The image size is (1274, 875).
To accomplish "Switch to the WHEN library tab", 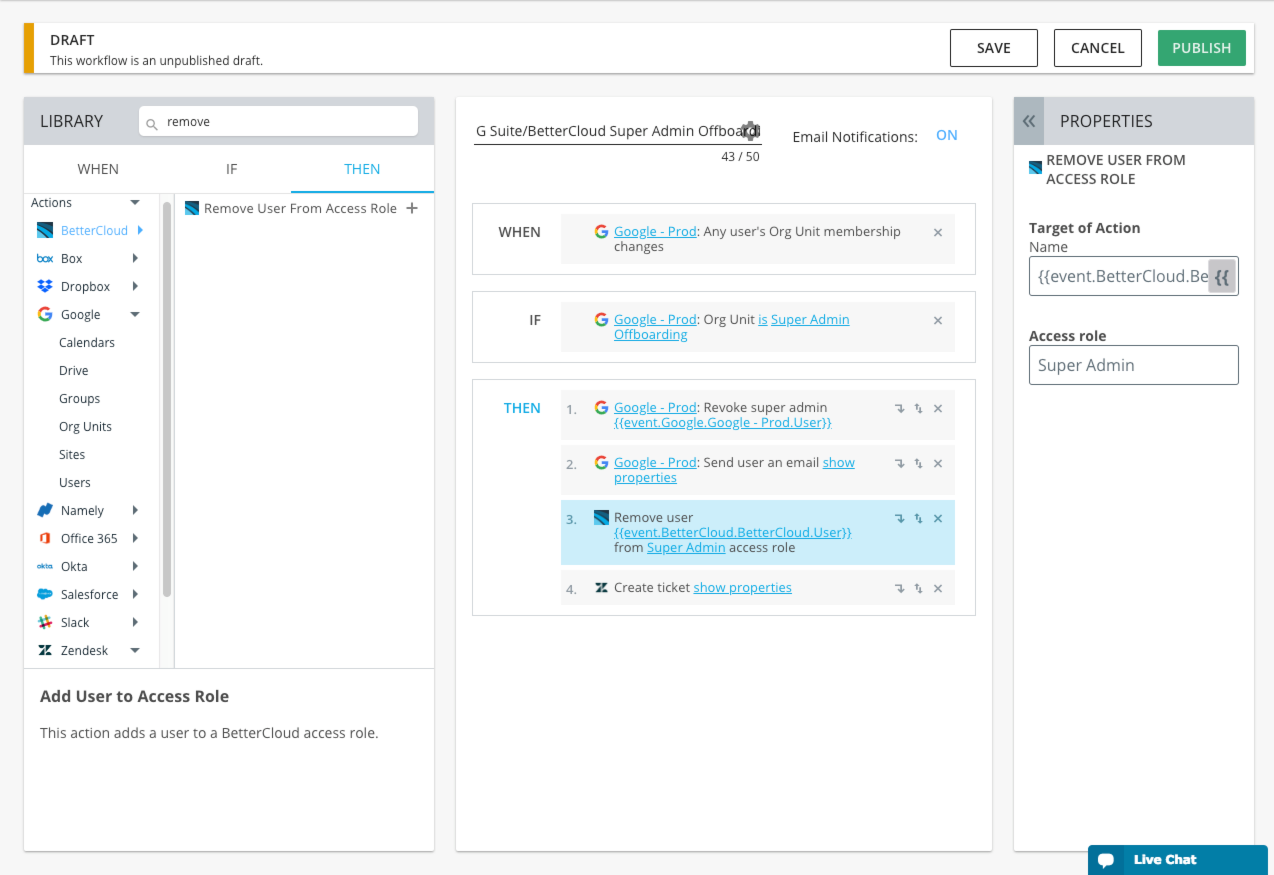I will pyautogui.click(x=98, y=169).
